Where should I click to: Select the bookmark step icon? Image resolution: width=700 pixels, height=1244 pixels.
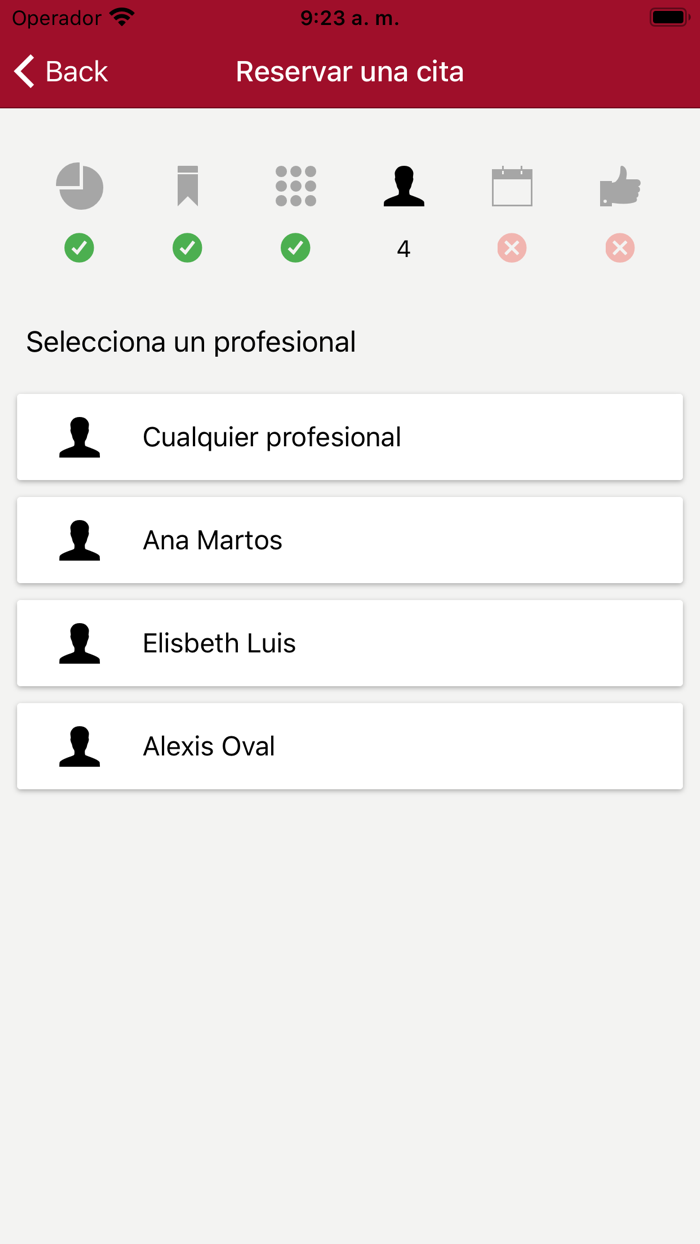(x=188, y=186)
